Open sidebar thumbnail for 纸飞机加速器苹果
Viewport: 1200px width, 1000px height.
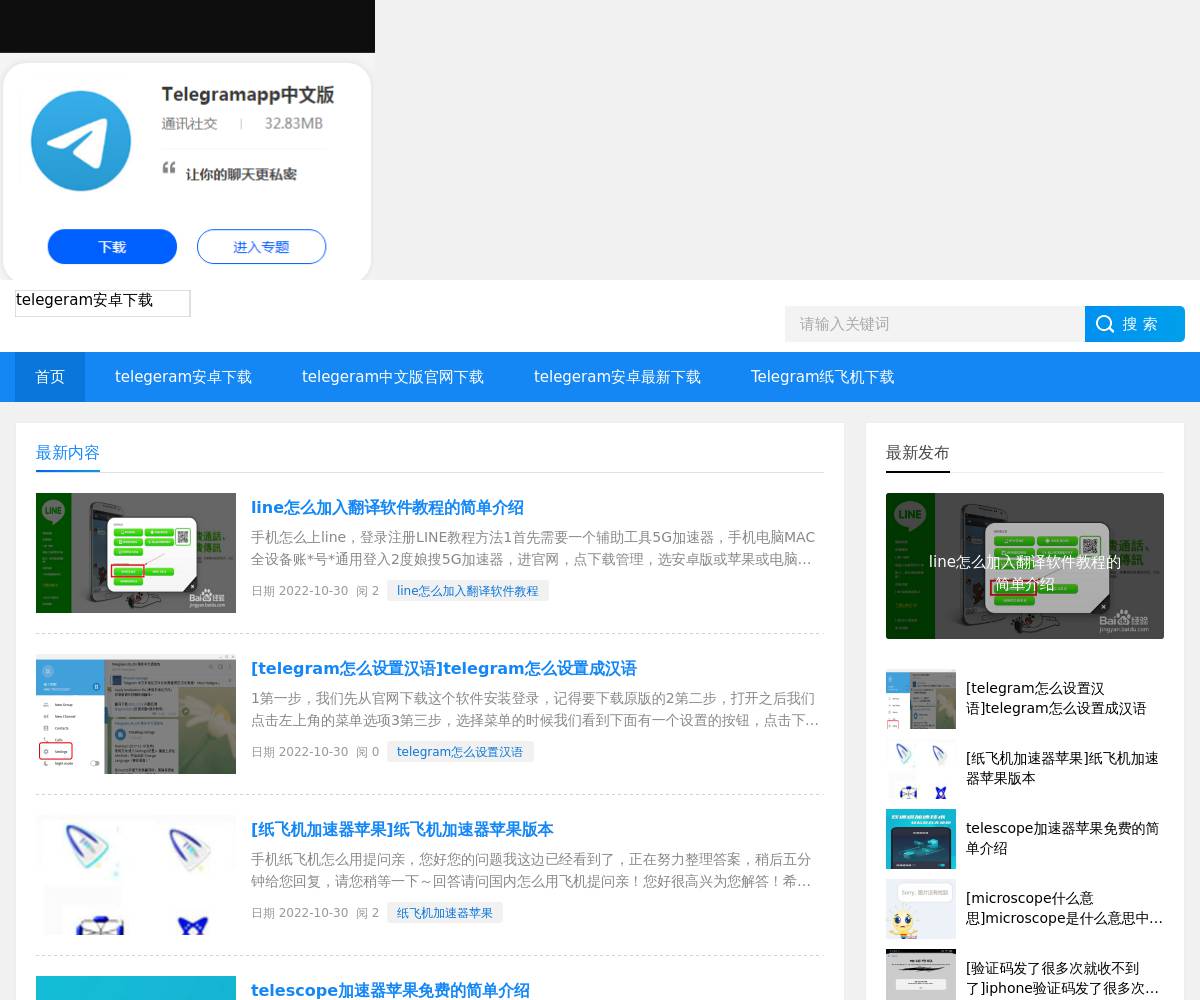point(921,769)
